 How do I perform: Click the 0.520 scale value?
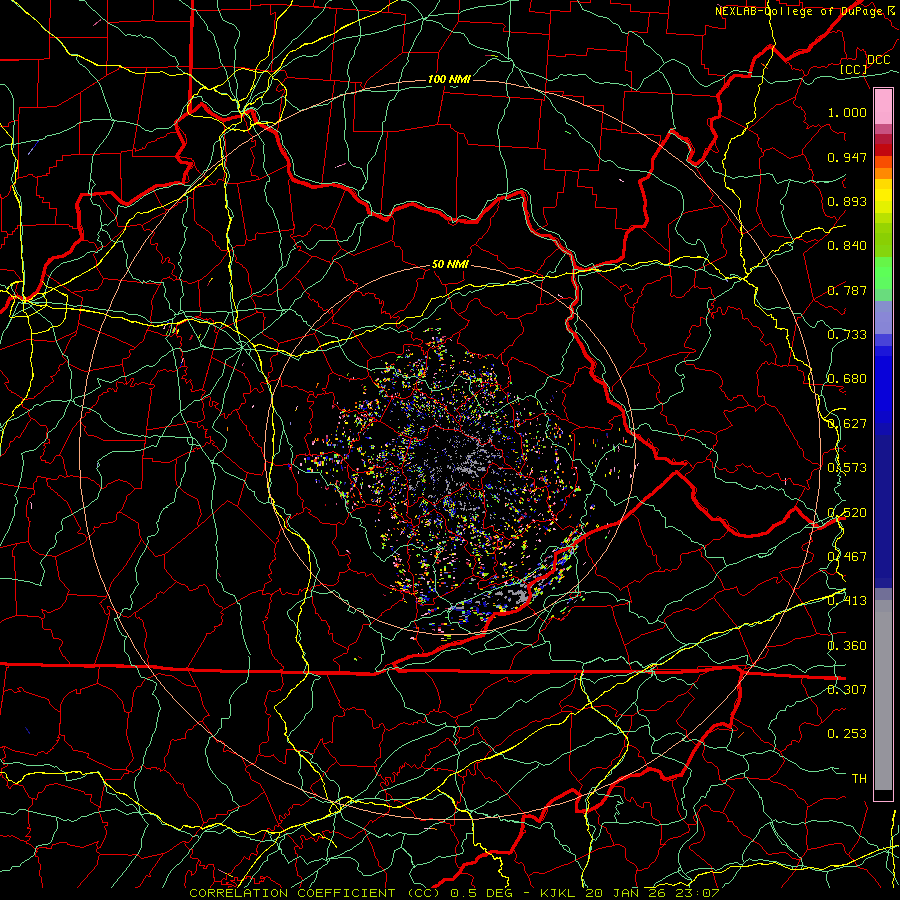tap(847, 513)
